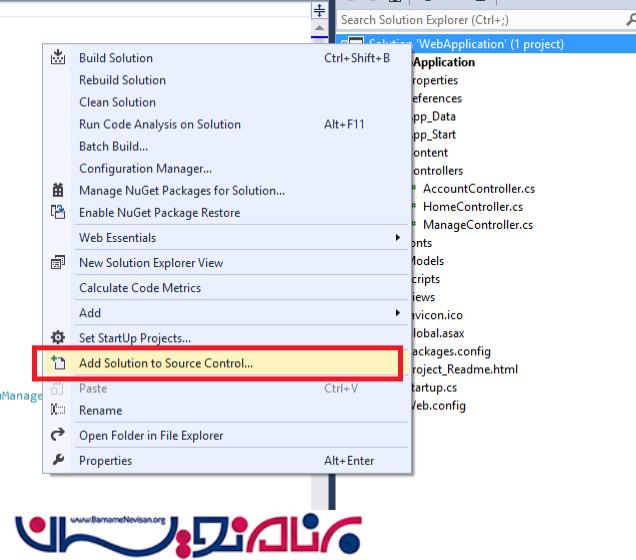Viewport: 636px width, 560px height.
Task: Click the editor scrollbar up arrow
Action: (320, 28)
